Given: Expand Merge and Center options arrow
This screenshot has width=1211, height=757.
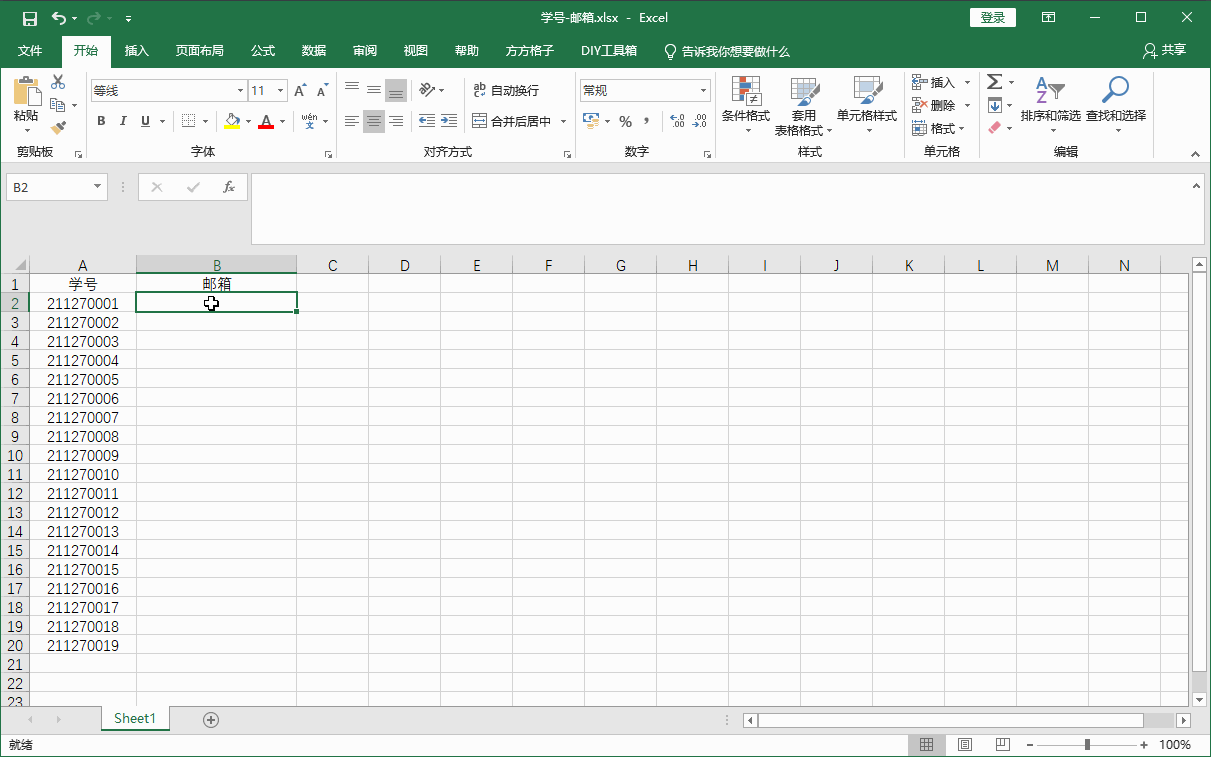Looking at the screenshot, I should (563, 121).
